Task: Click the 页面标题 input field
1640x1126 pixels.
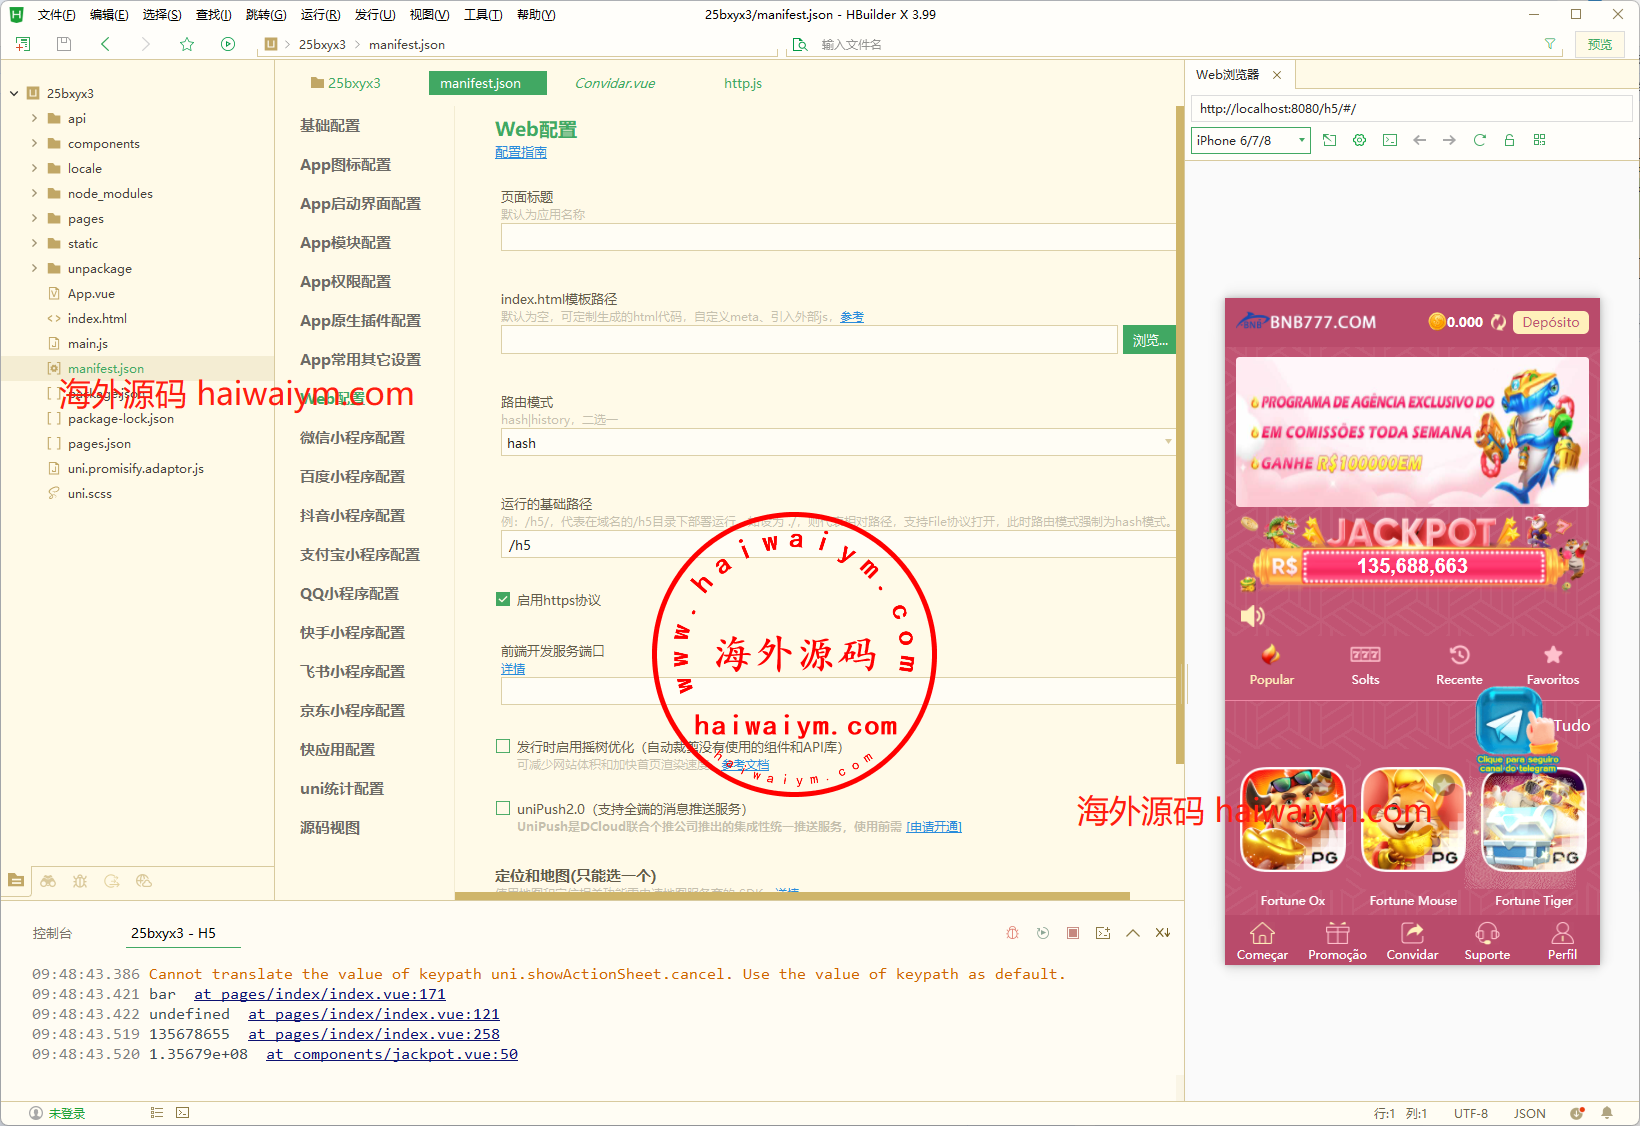Action: coord(837,237)
